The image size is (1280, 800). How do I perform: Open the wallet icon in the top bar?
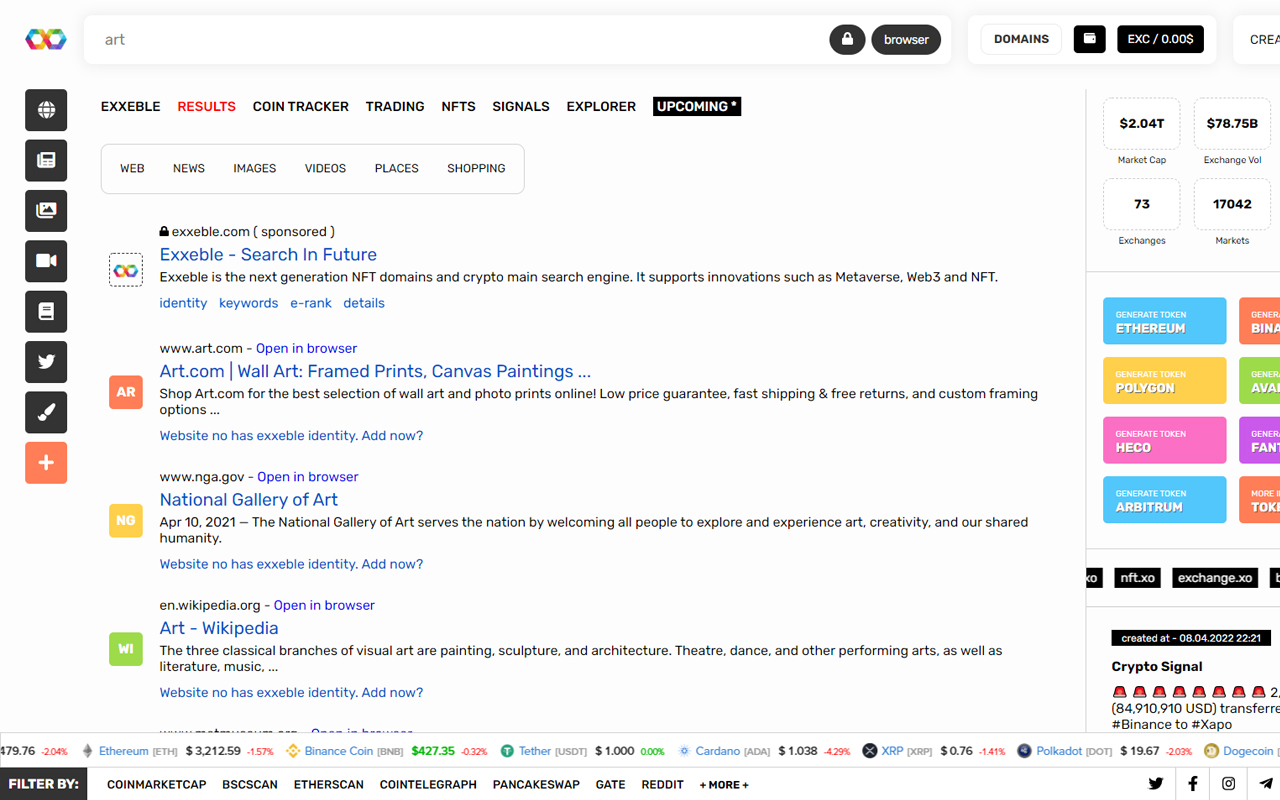point(1089,38)
